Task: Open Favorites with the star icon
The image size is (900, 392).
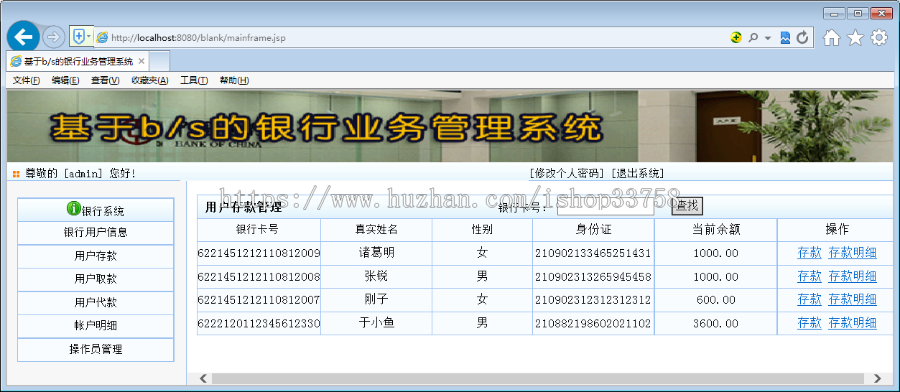Action: click(855, 38)
